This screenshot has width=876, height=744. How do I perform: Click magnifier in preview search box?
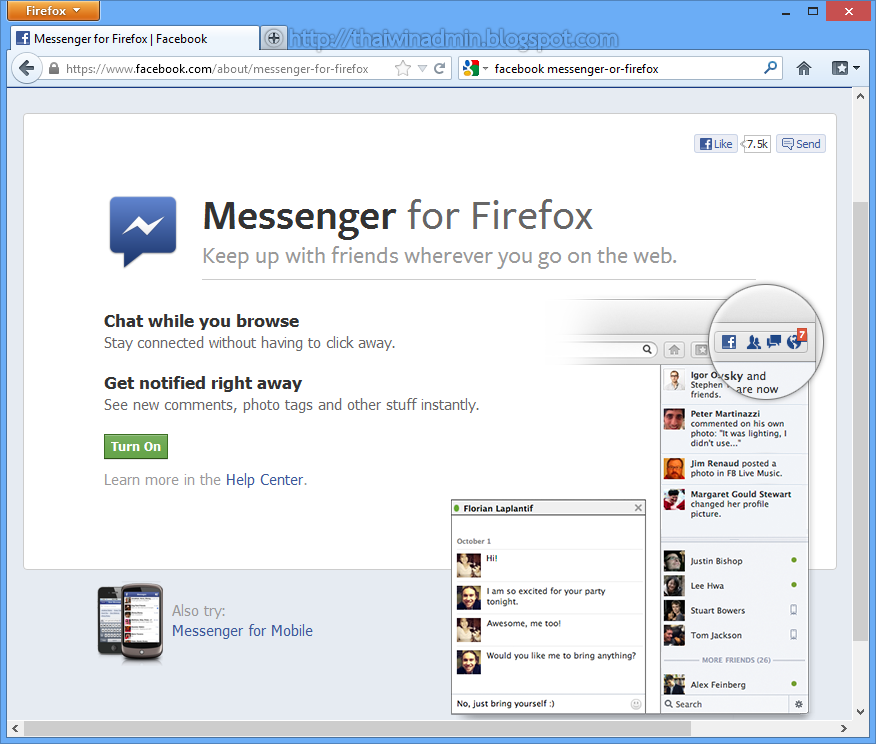point(647,349)
